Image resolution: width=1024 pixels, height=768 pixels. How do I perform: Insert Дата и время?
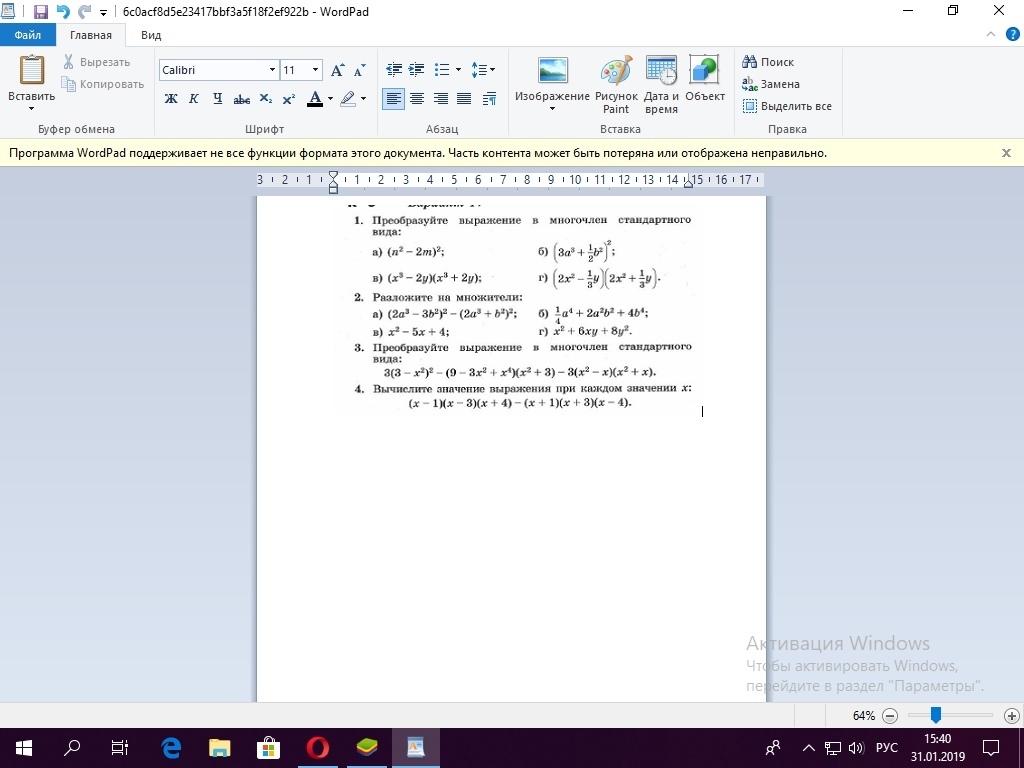click(x=661, y=85)
